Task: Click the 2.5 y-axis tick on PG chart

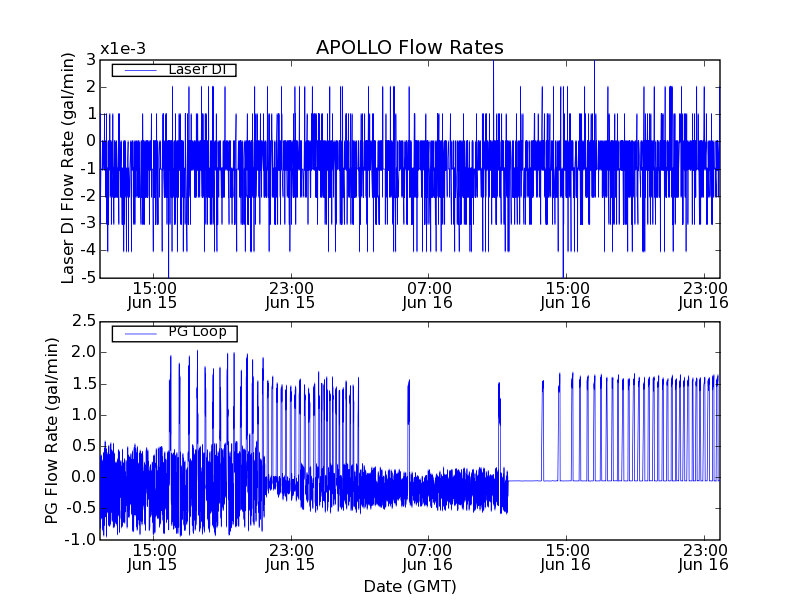Action: [x=82, y=321]
